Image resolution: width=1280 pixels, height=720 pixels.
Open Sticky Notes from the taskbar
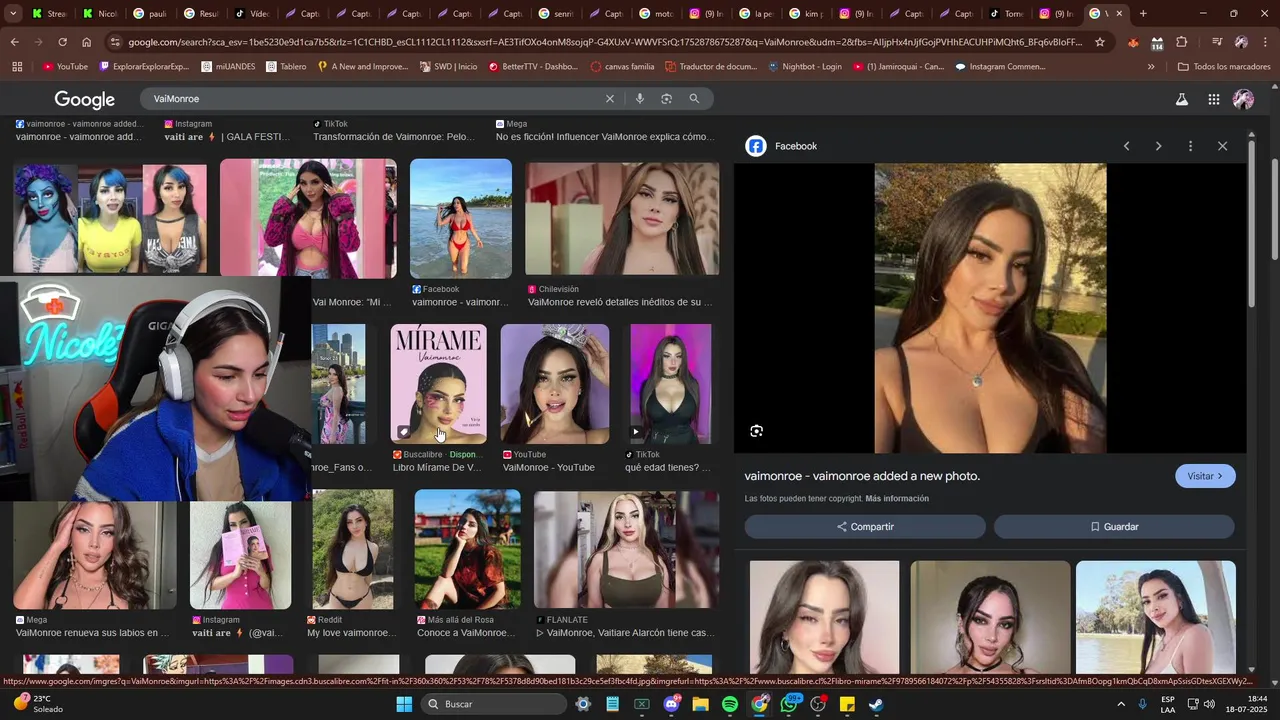click(847, 704)
